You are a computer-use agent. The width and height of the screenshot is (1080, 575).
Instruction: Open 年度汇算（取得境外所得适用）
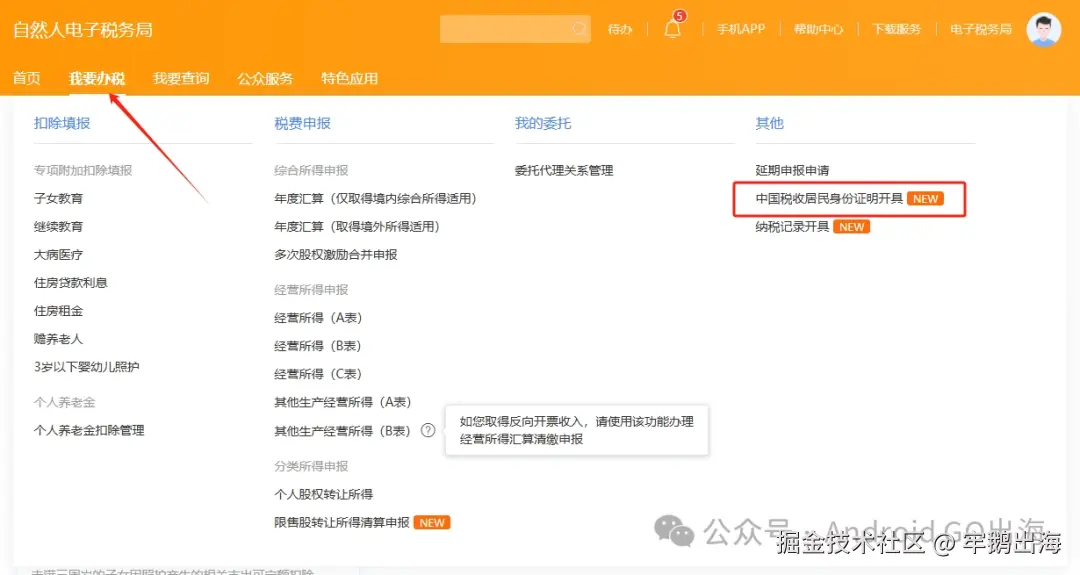[x=357, y=227]
